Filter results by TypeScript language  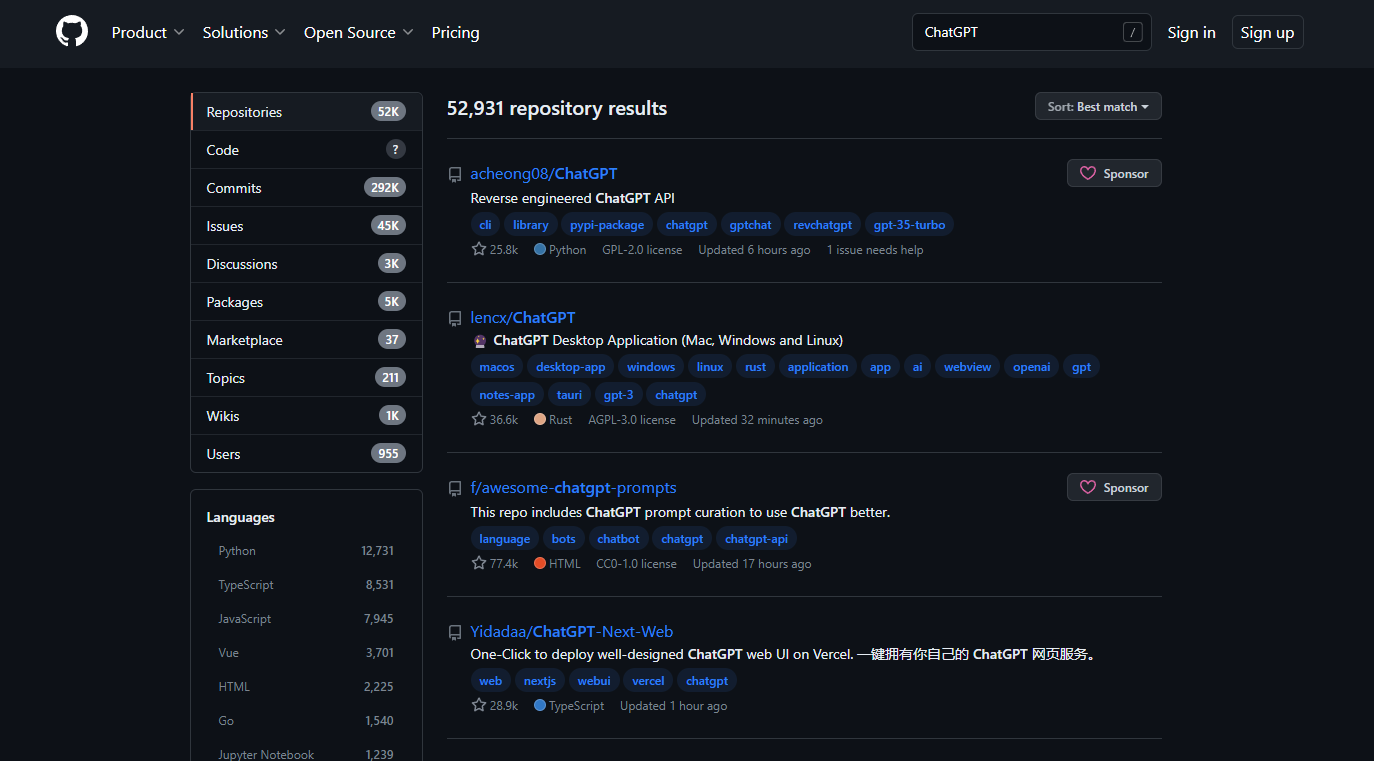[x=306, y=585]
